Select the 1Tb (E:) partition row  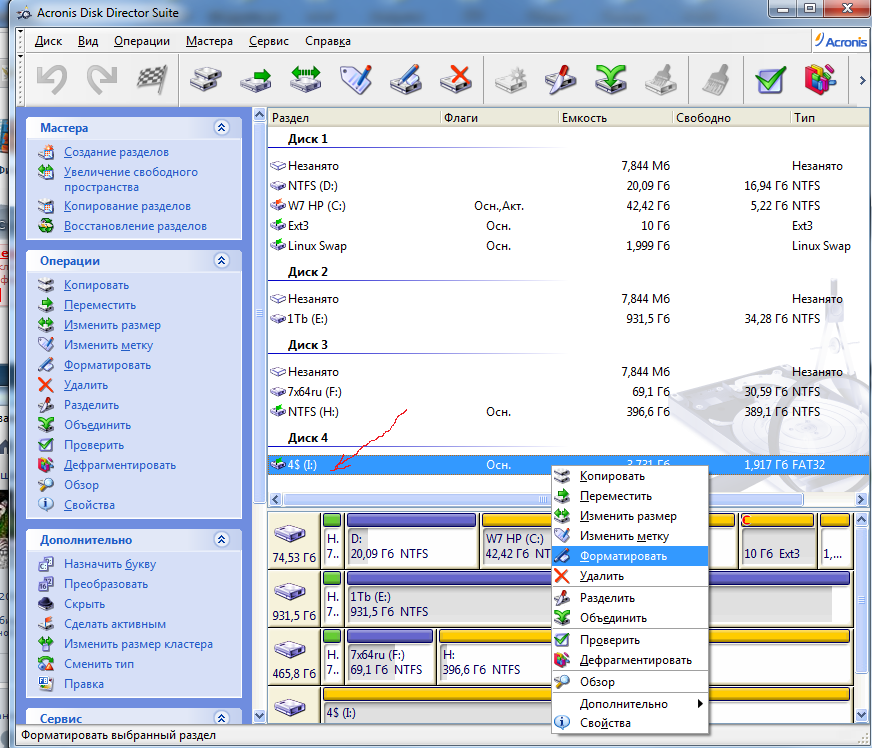click(567, 319)
